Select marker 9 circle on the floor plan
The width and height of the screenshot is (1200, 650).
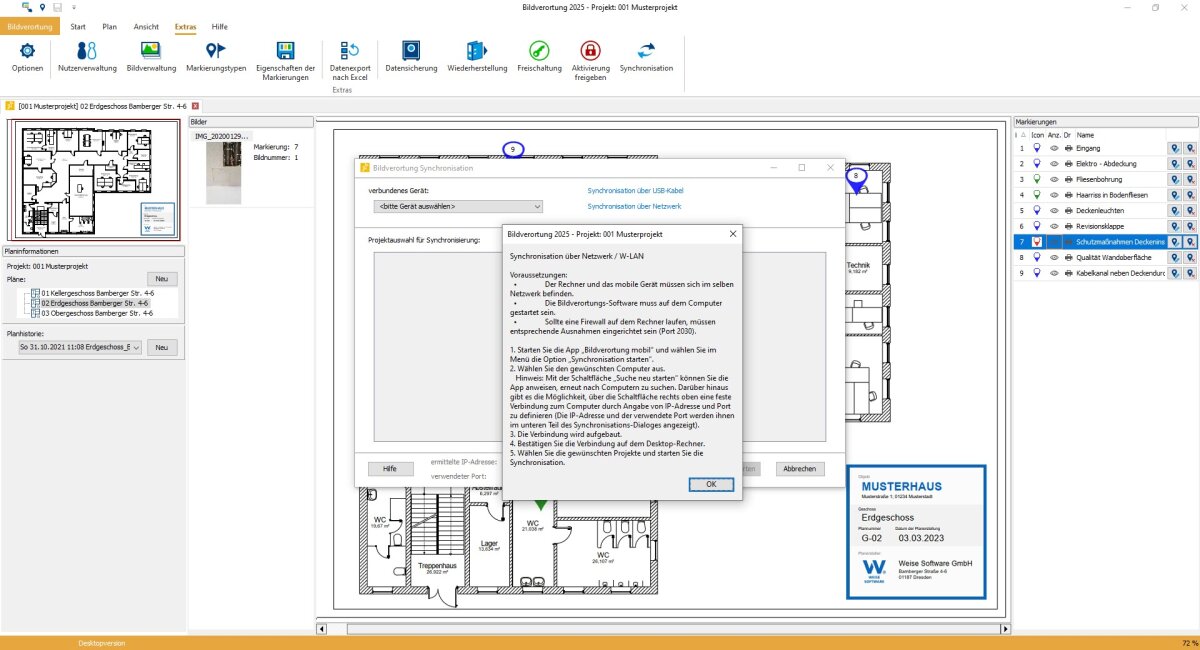coord(513,149)
